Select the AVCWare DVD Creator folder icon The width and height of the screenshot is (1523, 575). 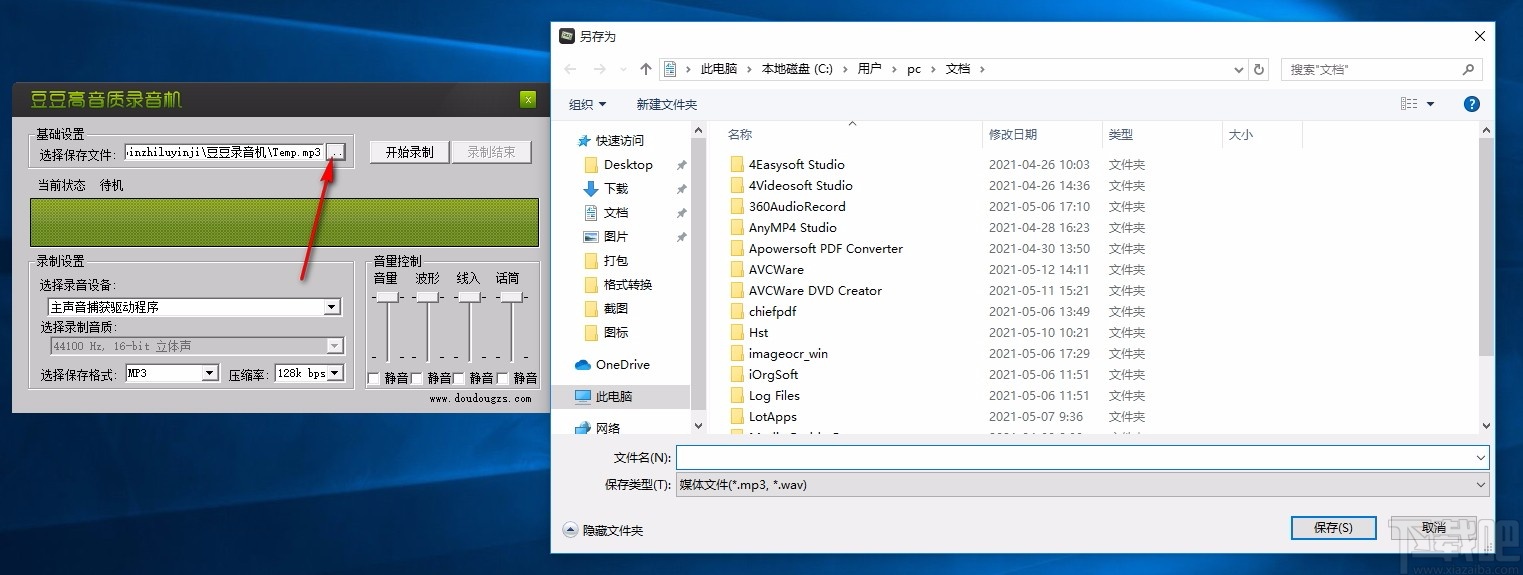(737, 290)
